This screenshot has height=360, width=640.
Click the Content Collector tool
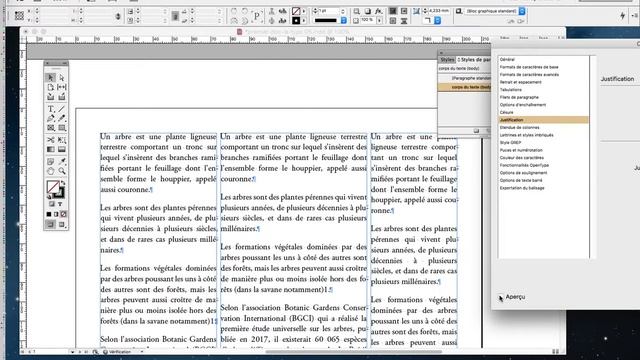coord(51,97)
